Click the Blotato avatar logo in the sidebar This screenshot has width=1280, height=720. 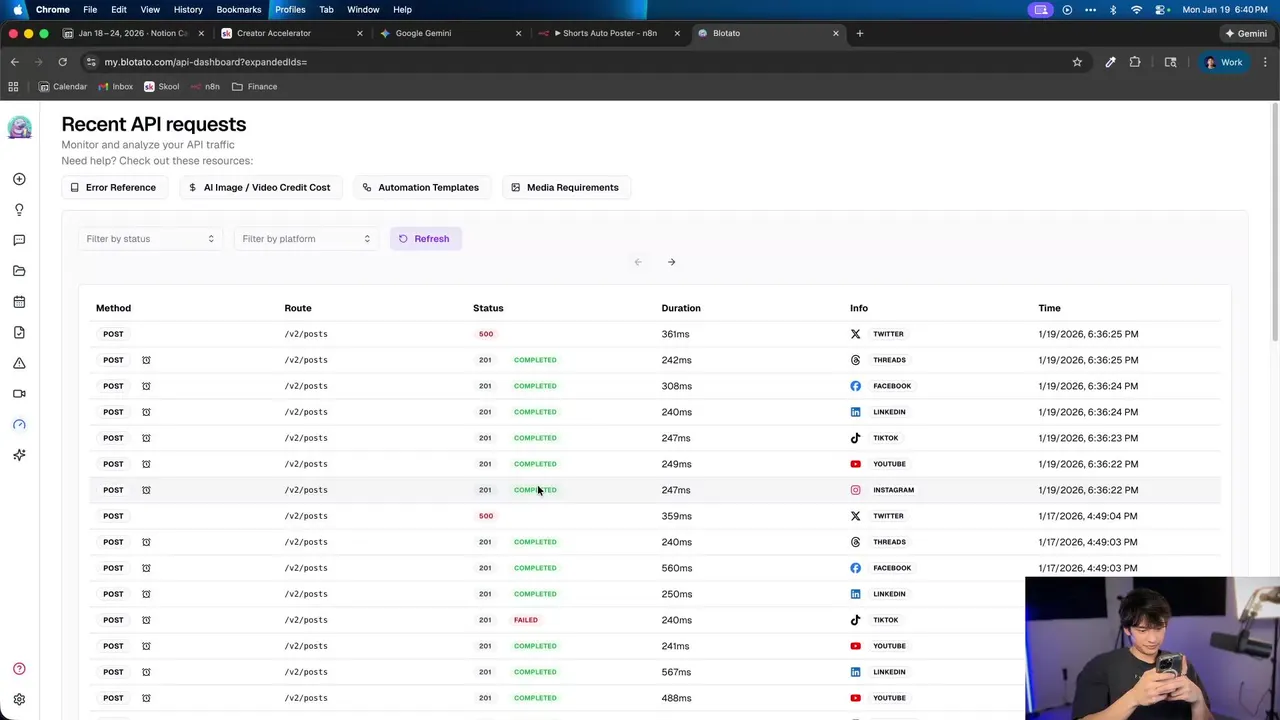click(x=19, y=127)
